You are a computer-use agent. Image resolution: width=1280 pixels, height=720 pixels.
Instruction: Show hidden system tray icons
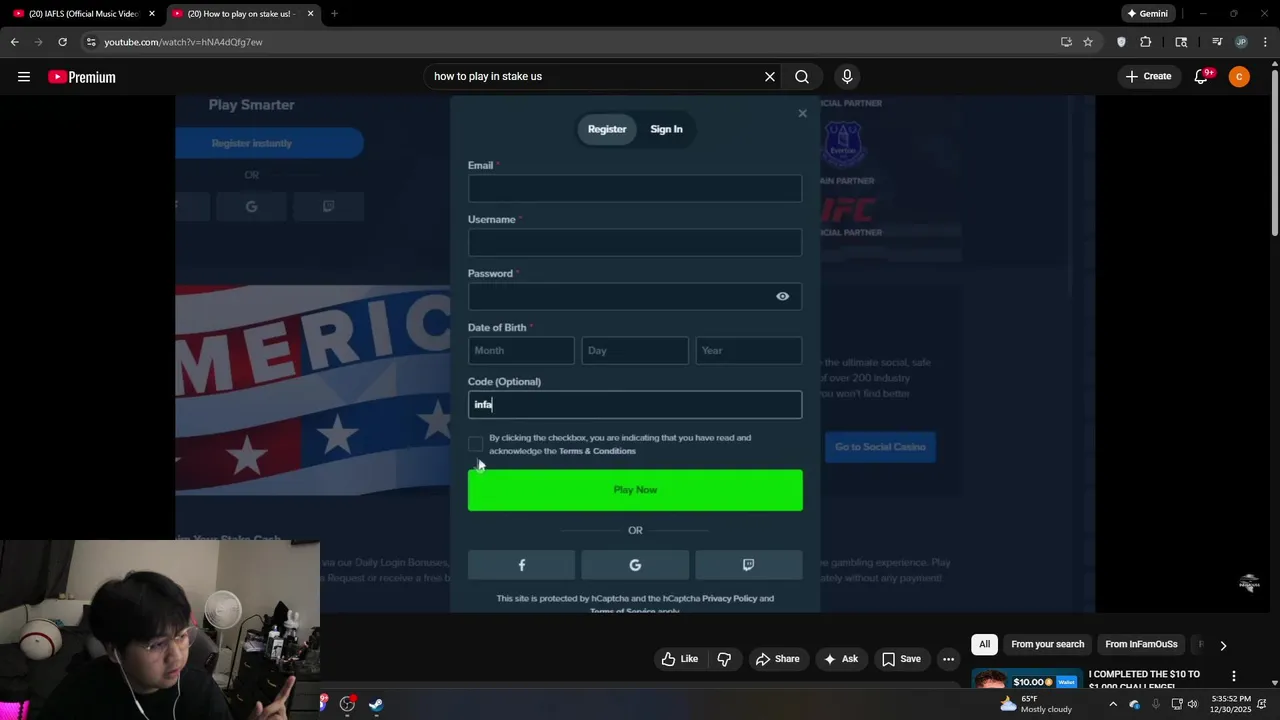pyautogui.click(x=1113, y=704)
